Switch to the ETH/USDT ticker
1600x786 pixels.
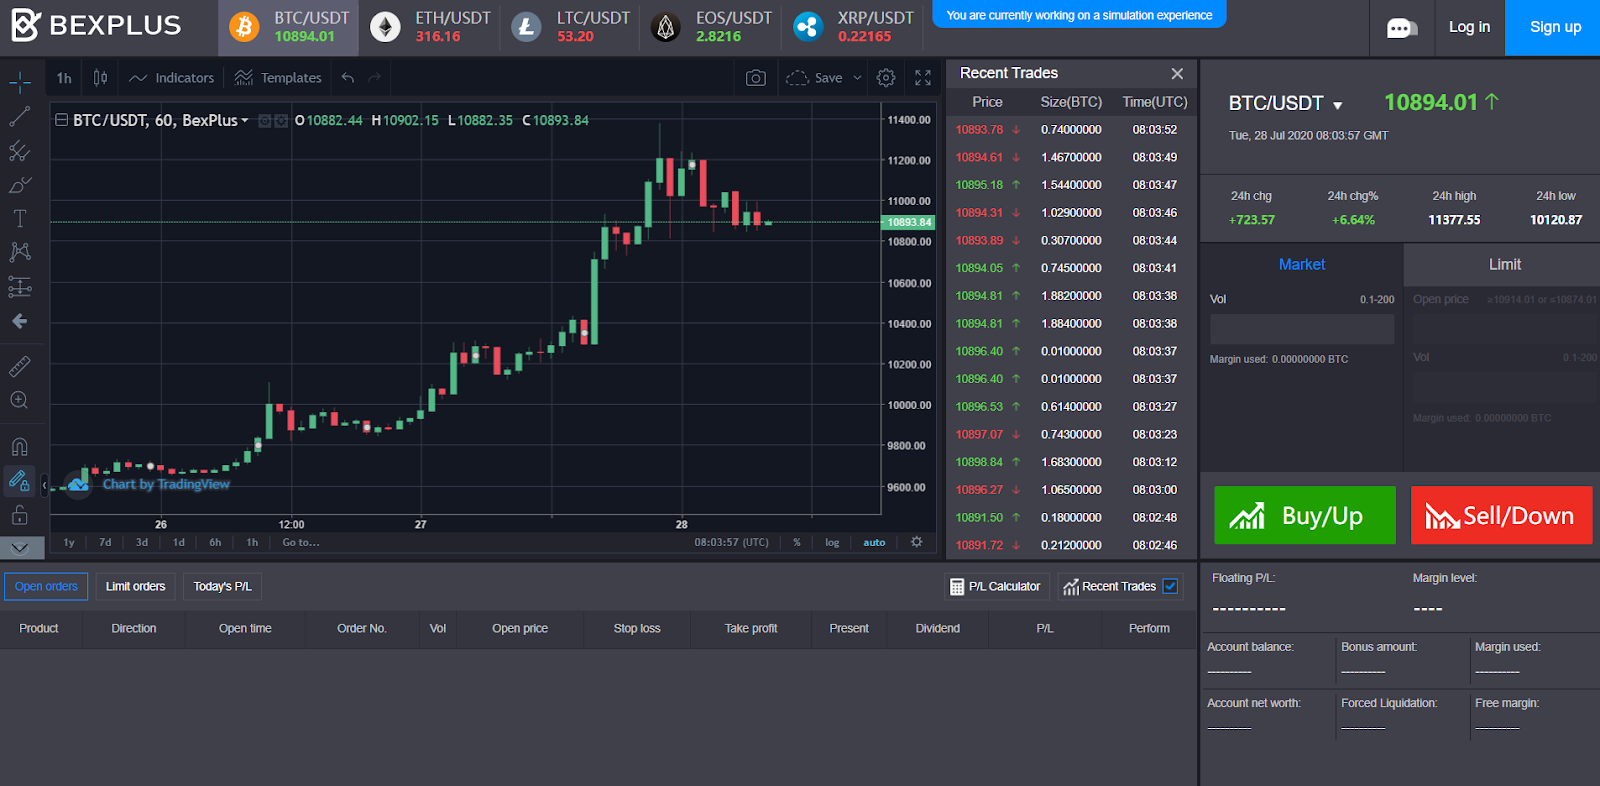tap(430, 27)
